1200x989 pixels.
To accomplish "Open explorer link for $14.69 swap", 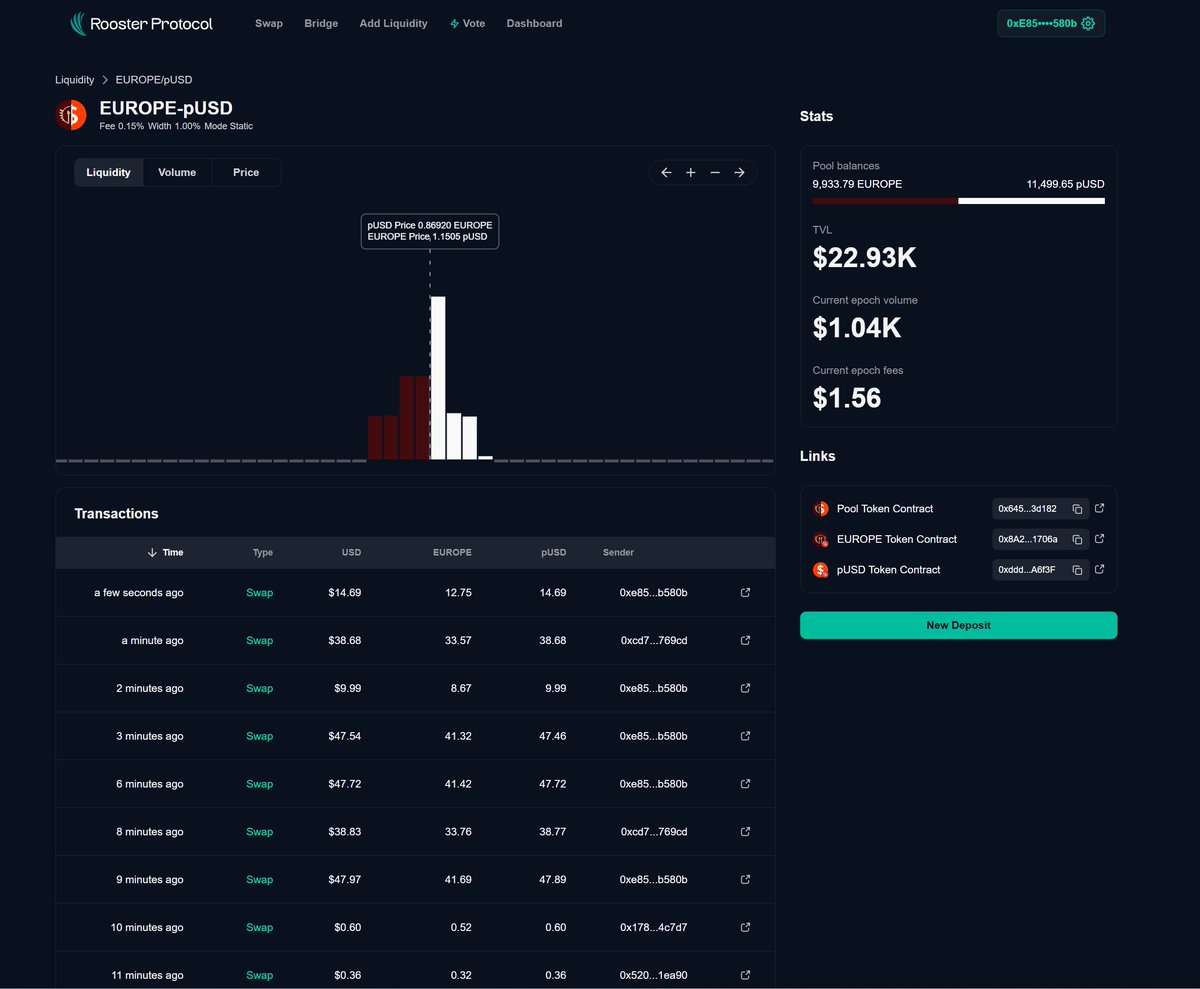I will tap(745, 592).
